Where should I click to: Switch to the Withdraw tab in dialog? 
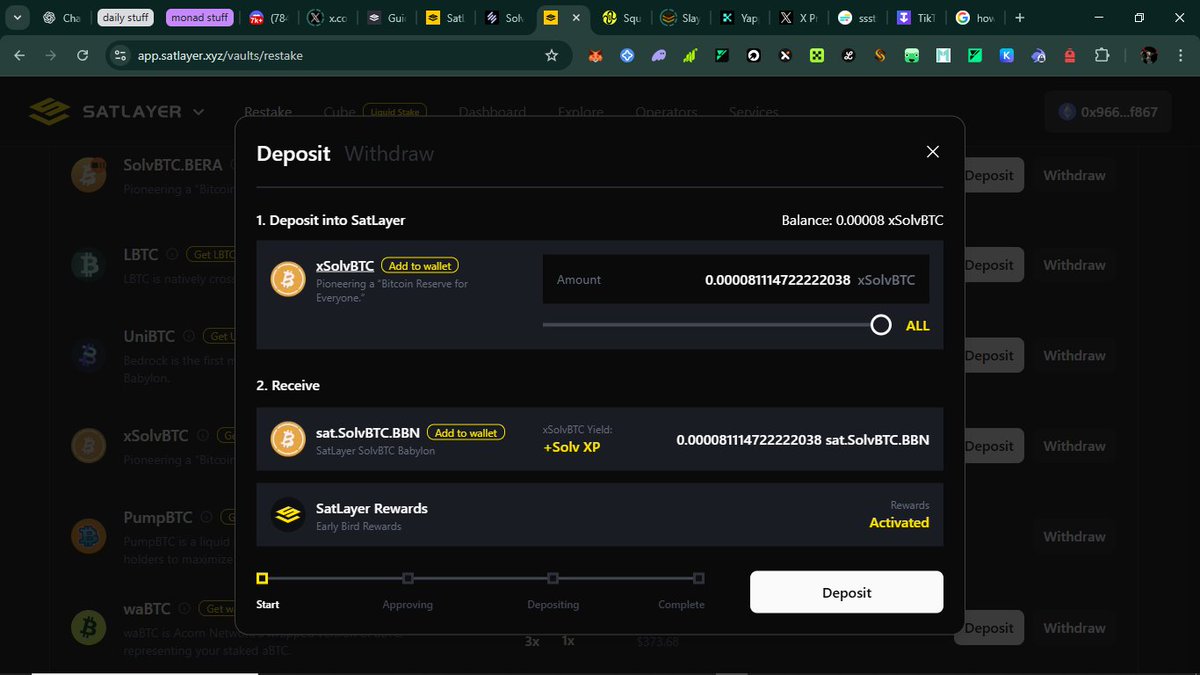(389, 154)
